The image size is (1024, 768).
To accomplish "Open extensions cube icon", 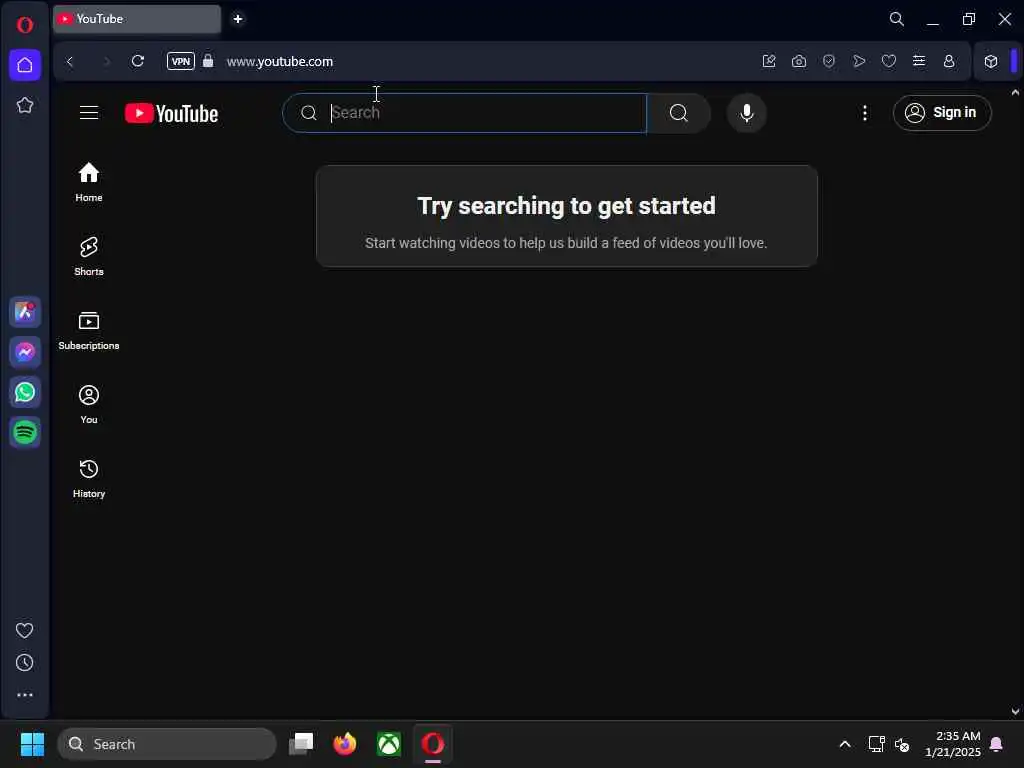I will pyautogui.click(x=991, y=61).
